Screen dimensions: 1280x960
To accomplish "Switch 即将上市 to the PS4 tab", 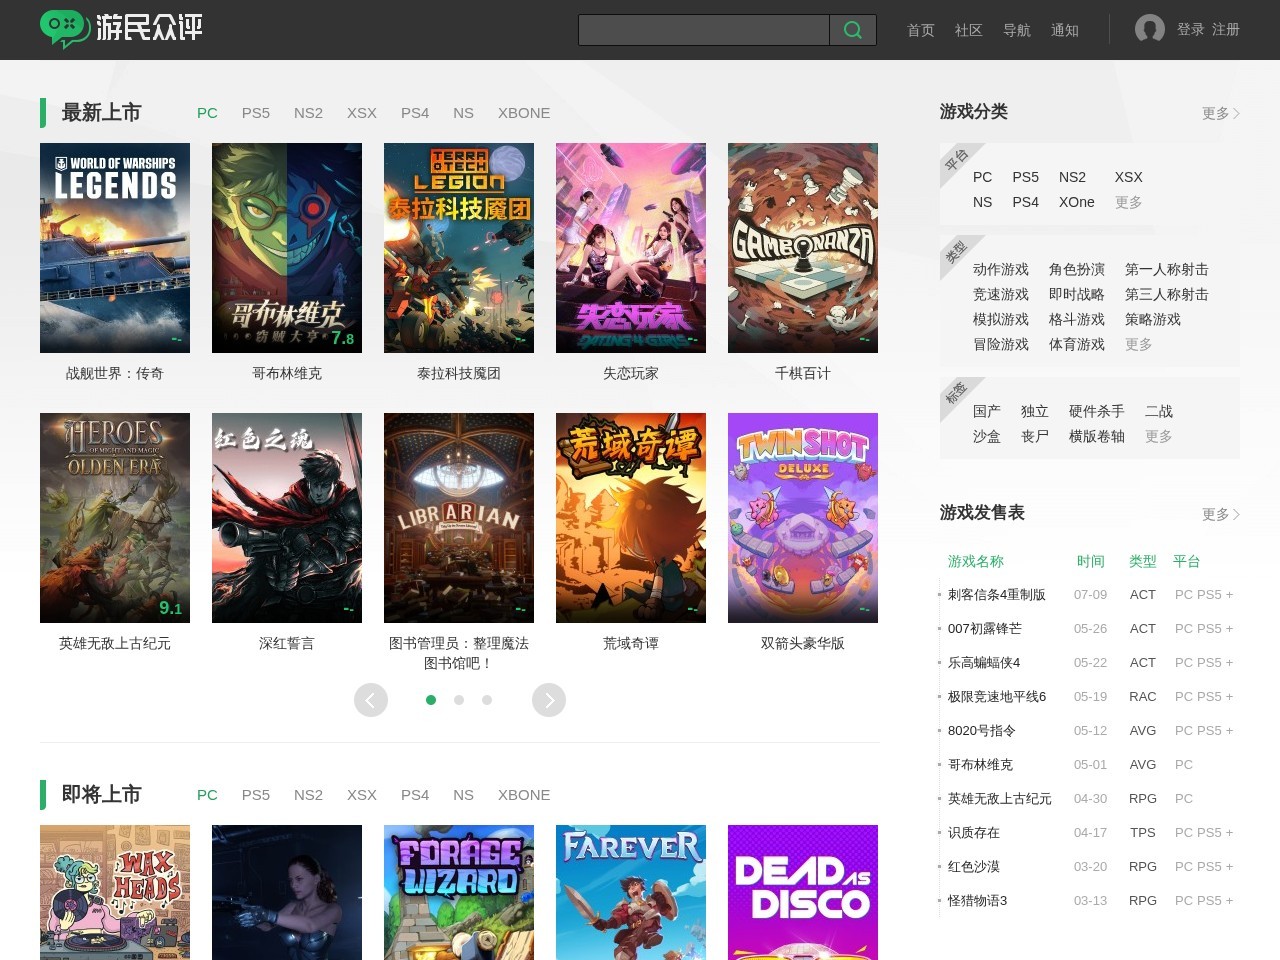I will 415,795.
